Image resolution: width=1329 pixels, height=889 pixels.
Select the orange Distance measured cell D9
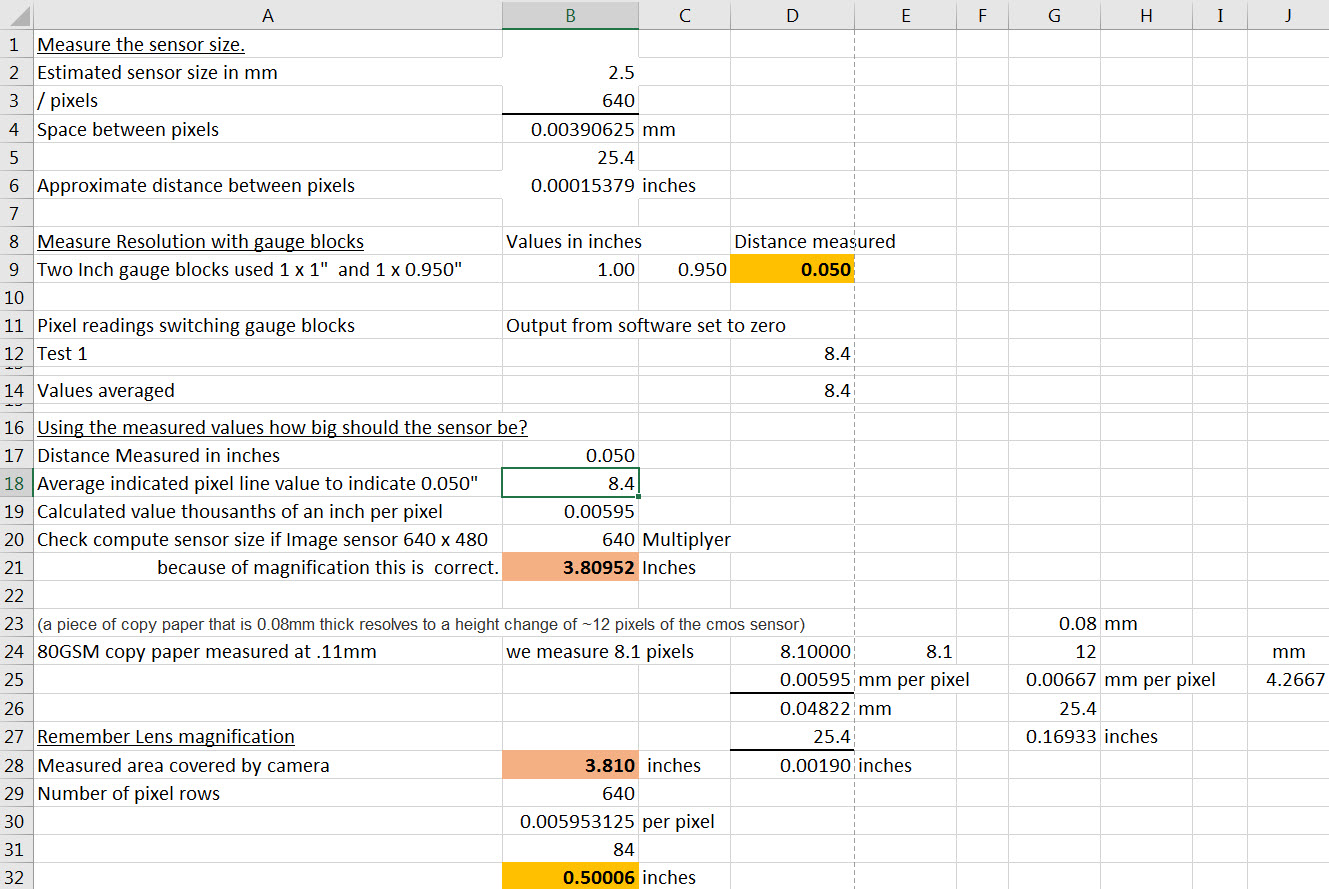792,270
